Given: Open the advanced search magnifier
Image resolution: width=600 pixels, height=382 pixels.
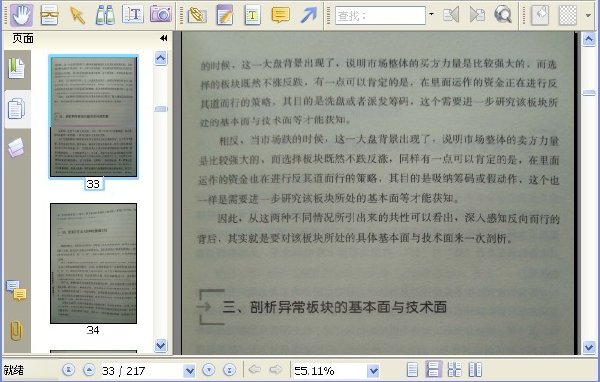Looking at the screenshot, I should 503,15.
